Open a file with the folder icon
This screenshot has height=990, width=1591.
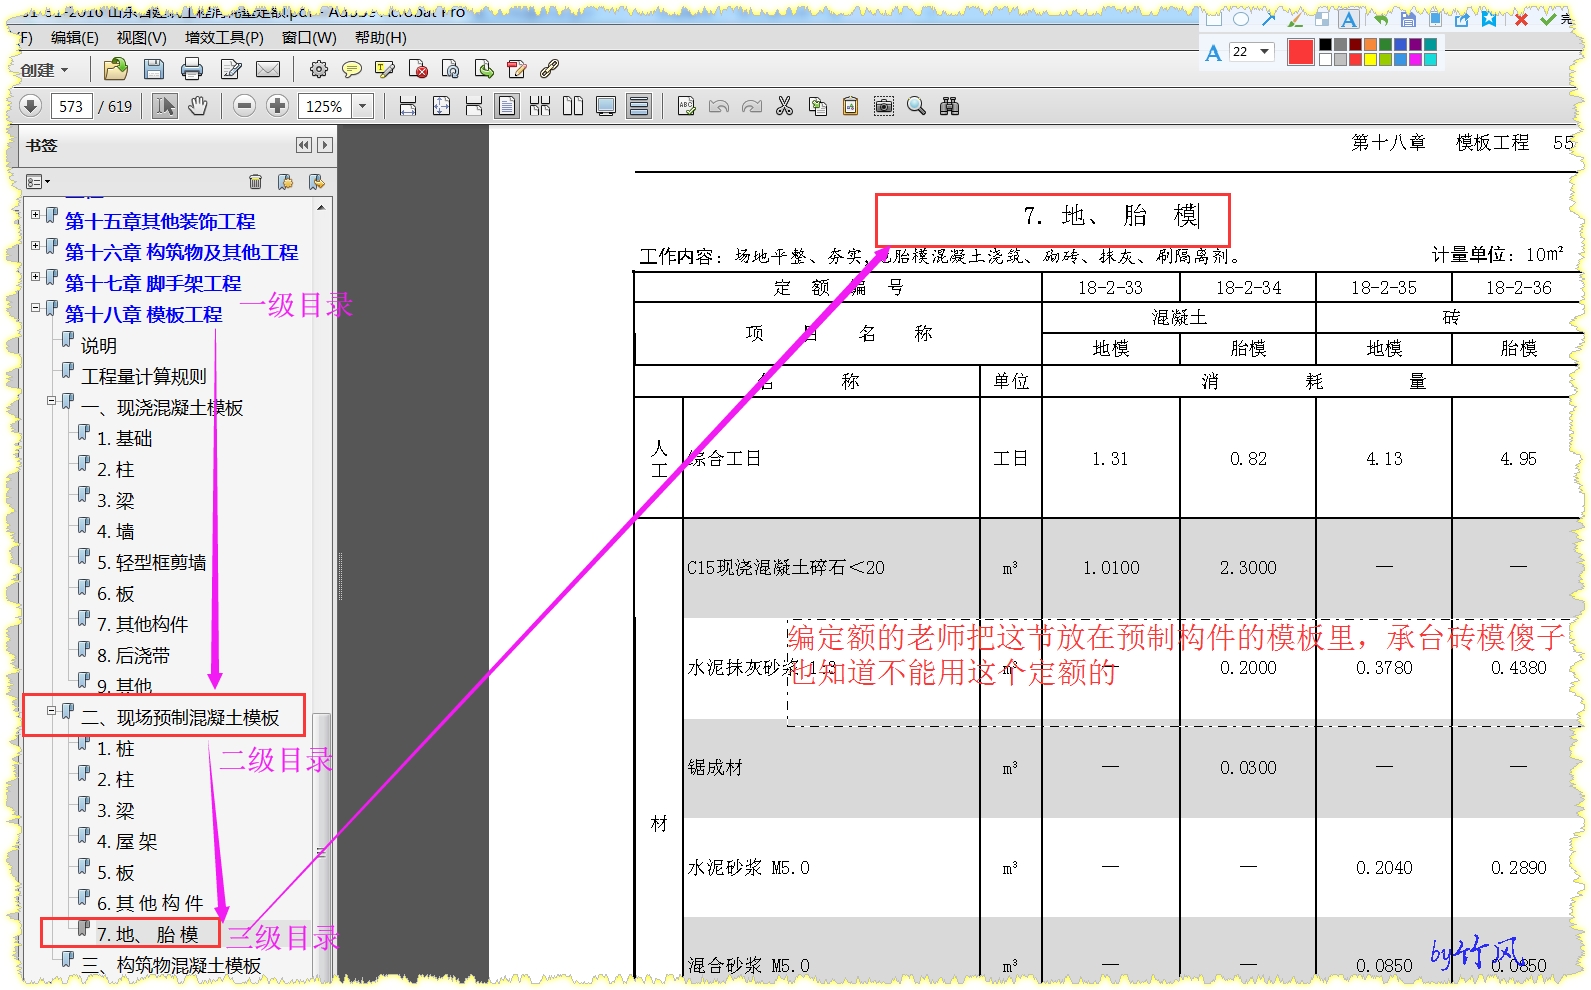(116, 69)
